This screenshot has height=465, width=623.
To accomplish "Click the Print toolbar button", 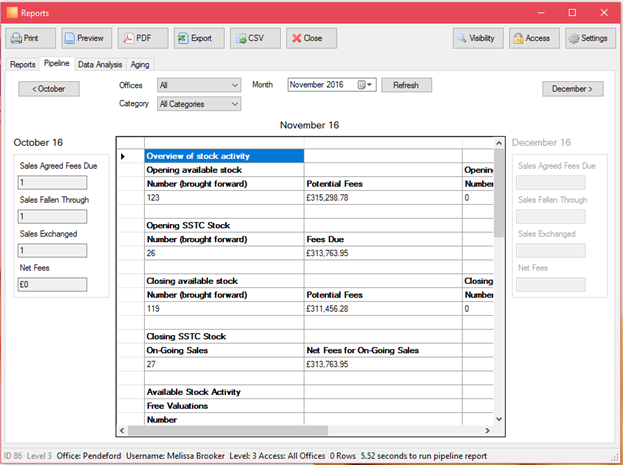I will (x=31, y=38).
